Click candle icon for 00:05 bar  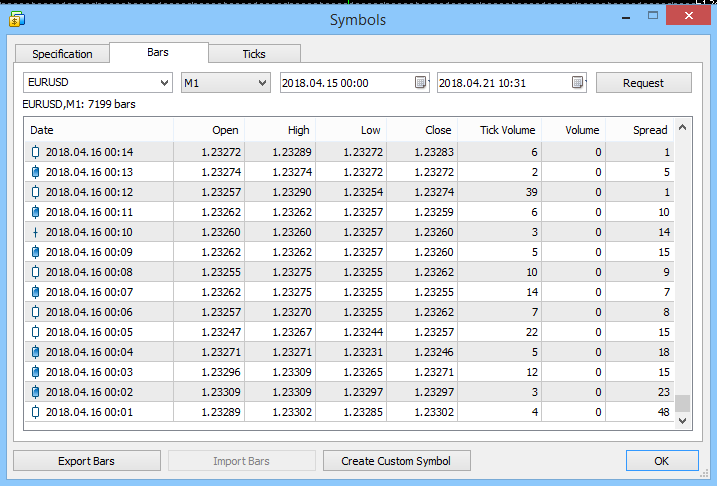coord(35,332)
